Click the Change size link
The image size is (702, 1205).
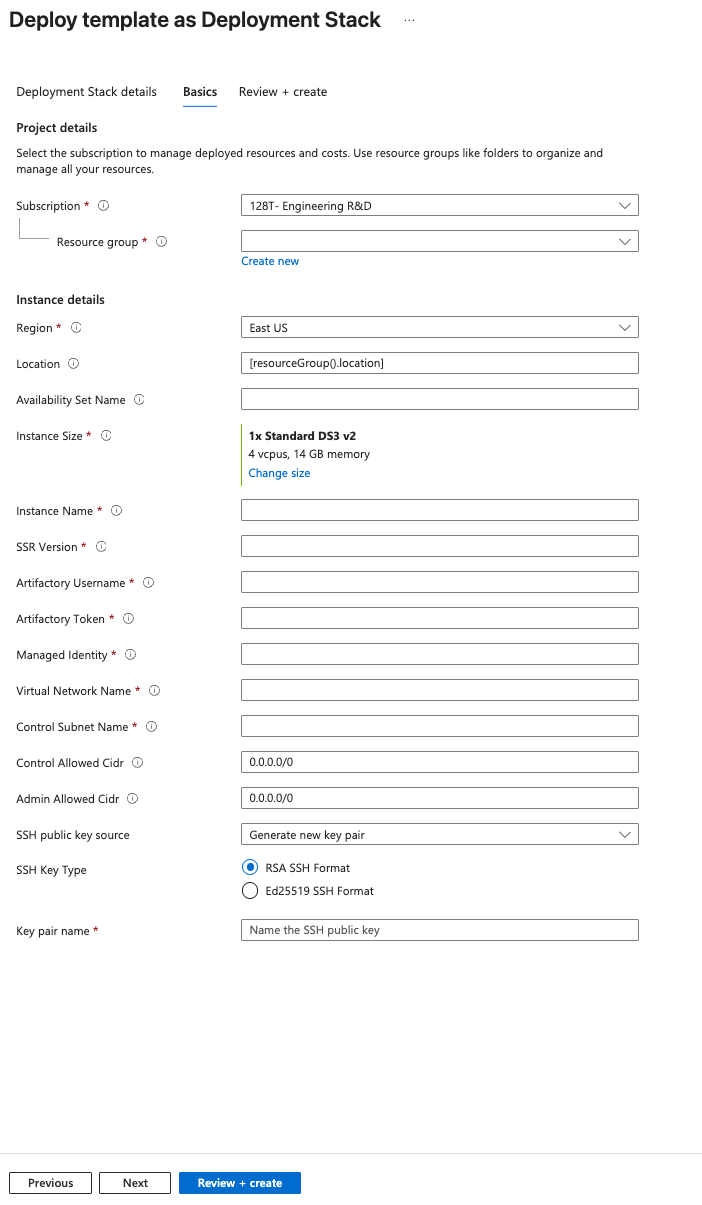coord(279,473)
